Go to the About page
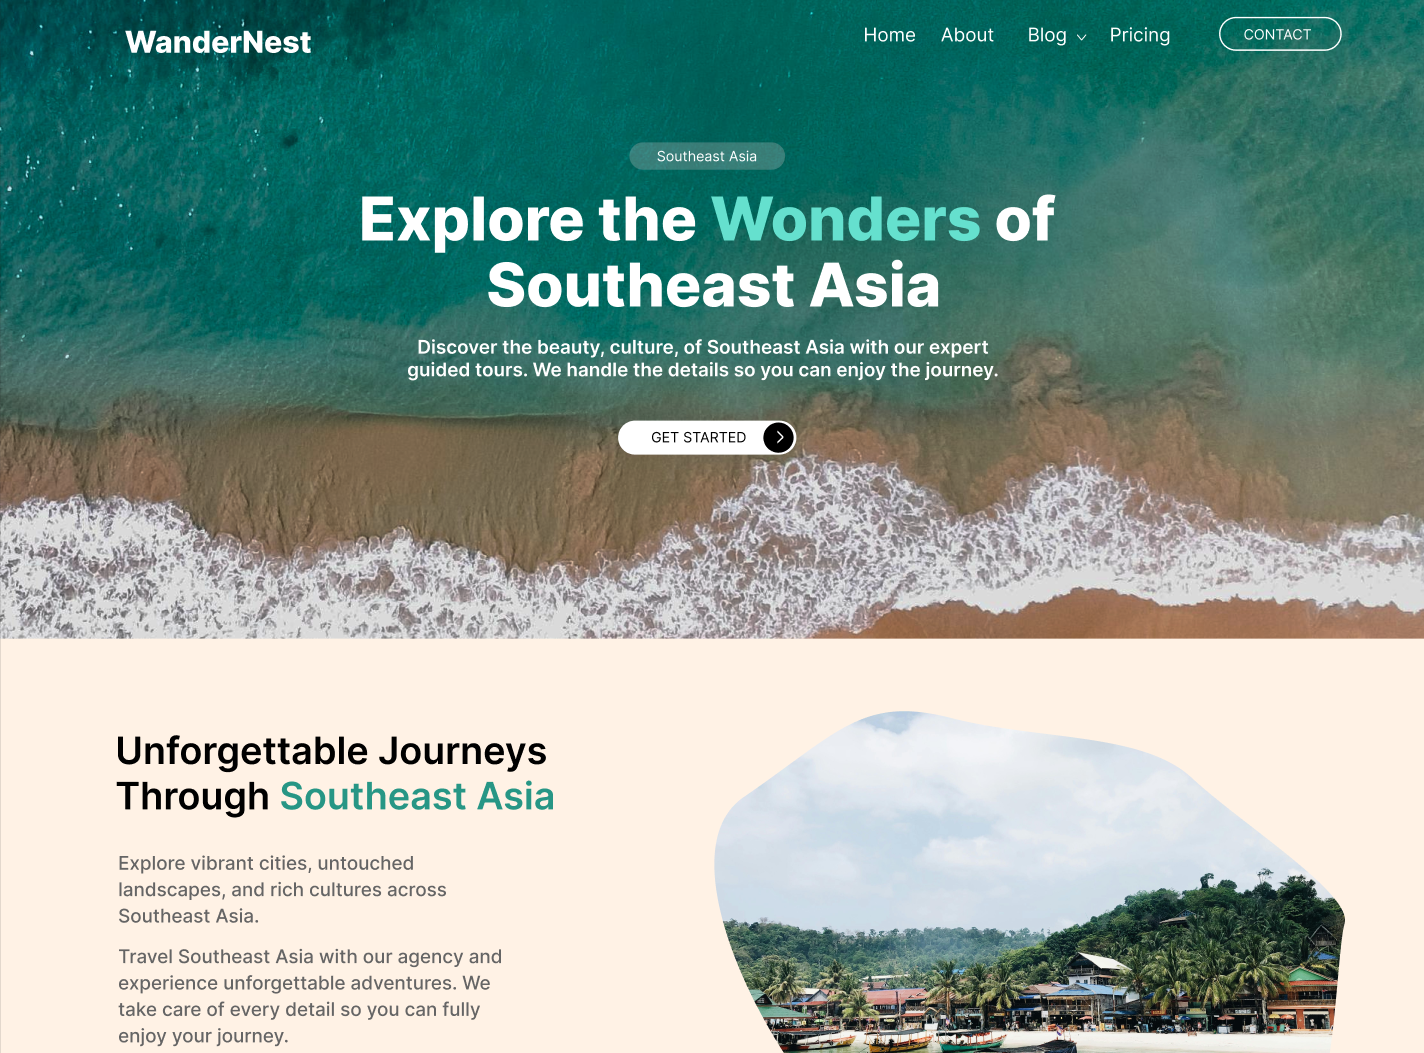Image resolution: width=1424 pixels, height=1053 pixels. (967, 35)
